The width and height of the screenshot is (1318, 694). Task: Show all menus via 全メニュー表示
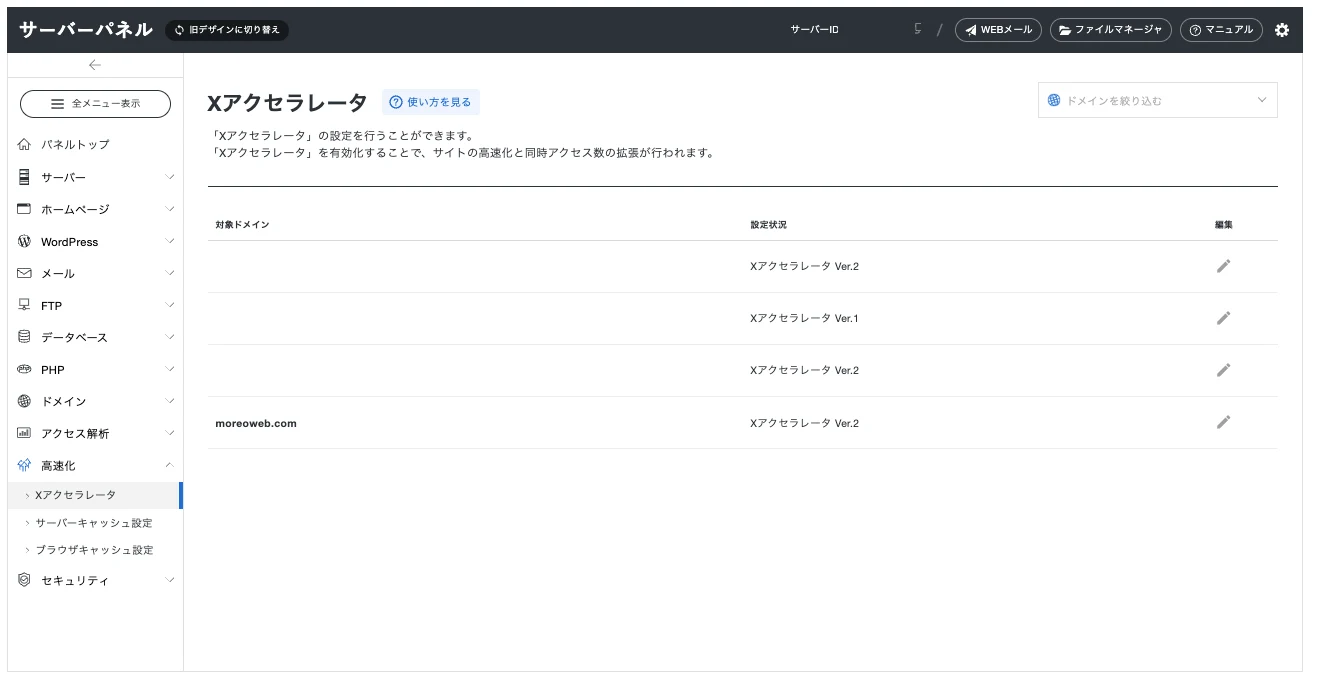[95, 103]
